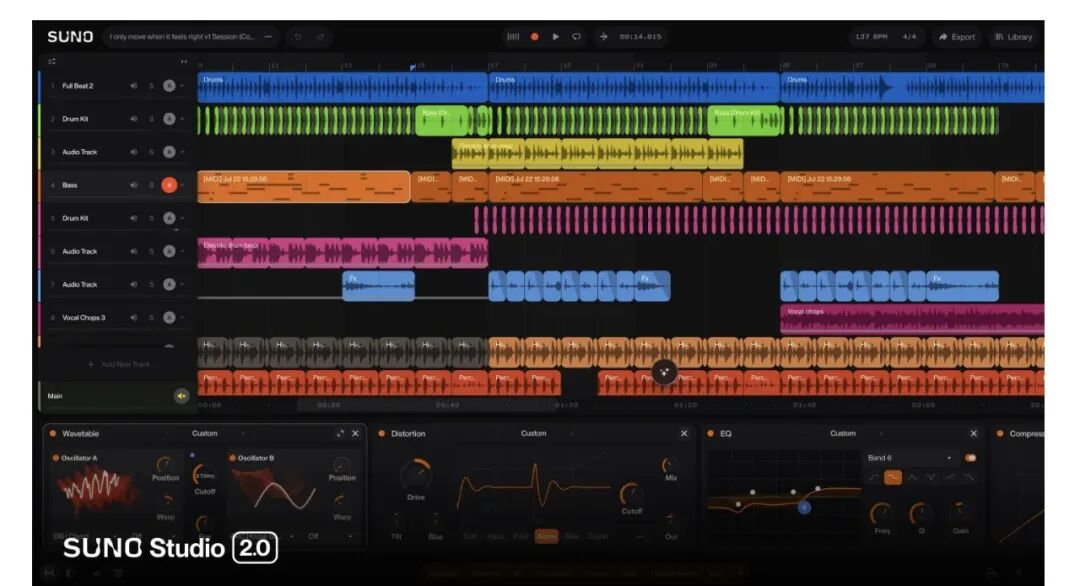
Task: Click the Wavetable Cutoff knob
Action: (204, 475)
